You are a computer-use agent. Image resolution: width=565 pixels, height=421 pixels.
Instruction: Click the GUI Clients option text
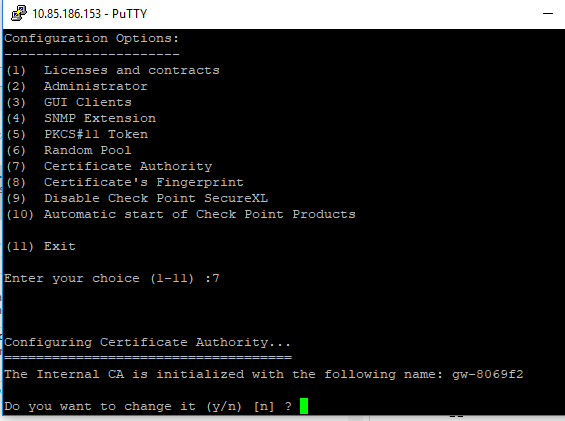(88, 102)
